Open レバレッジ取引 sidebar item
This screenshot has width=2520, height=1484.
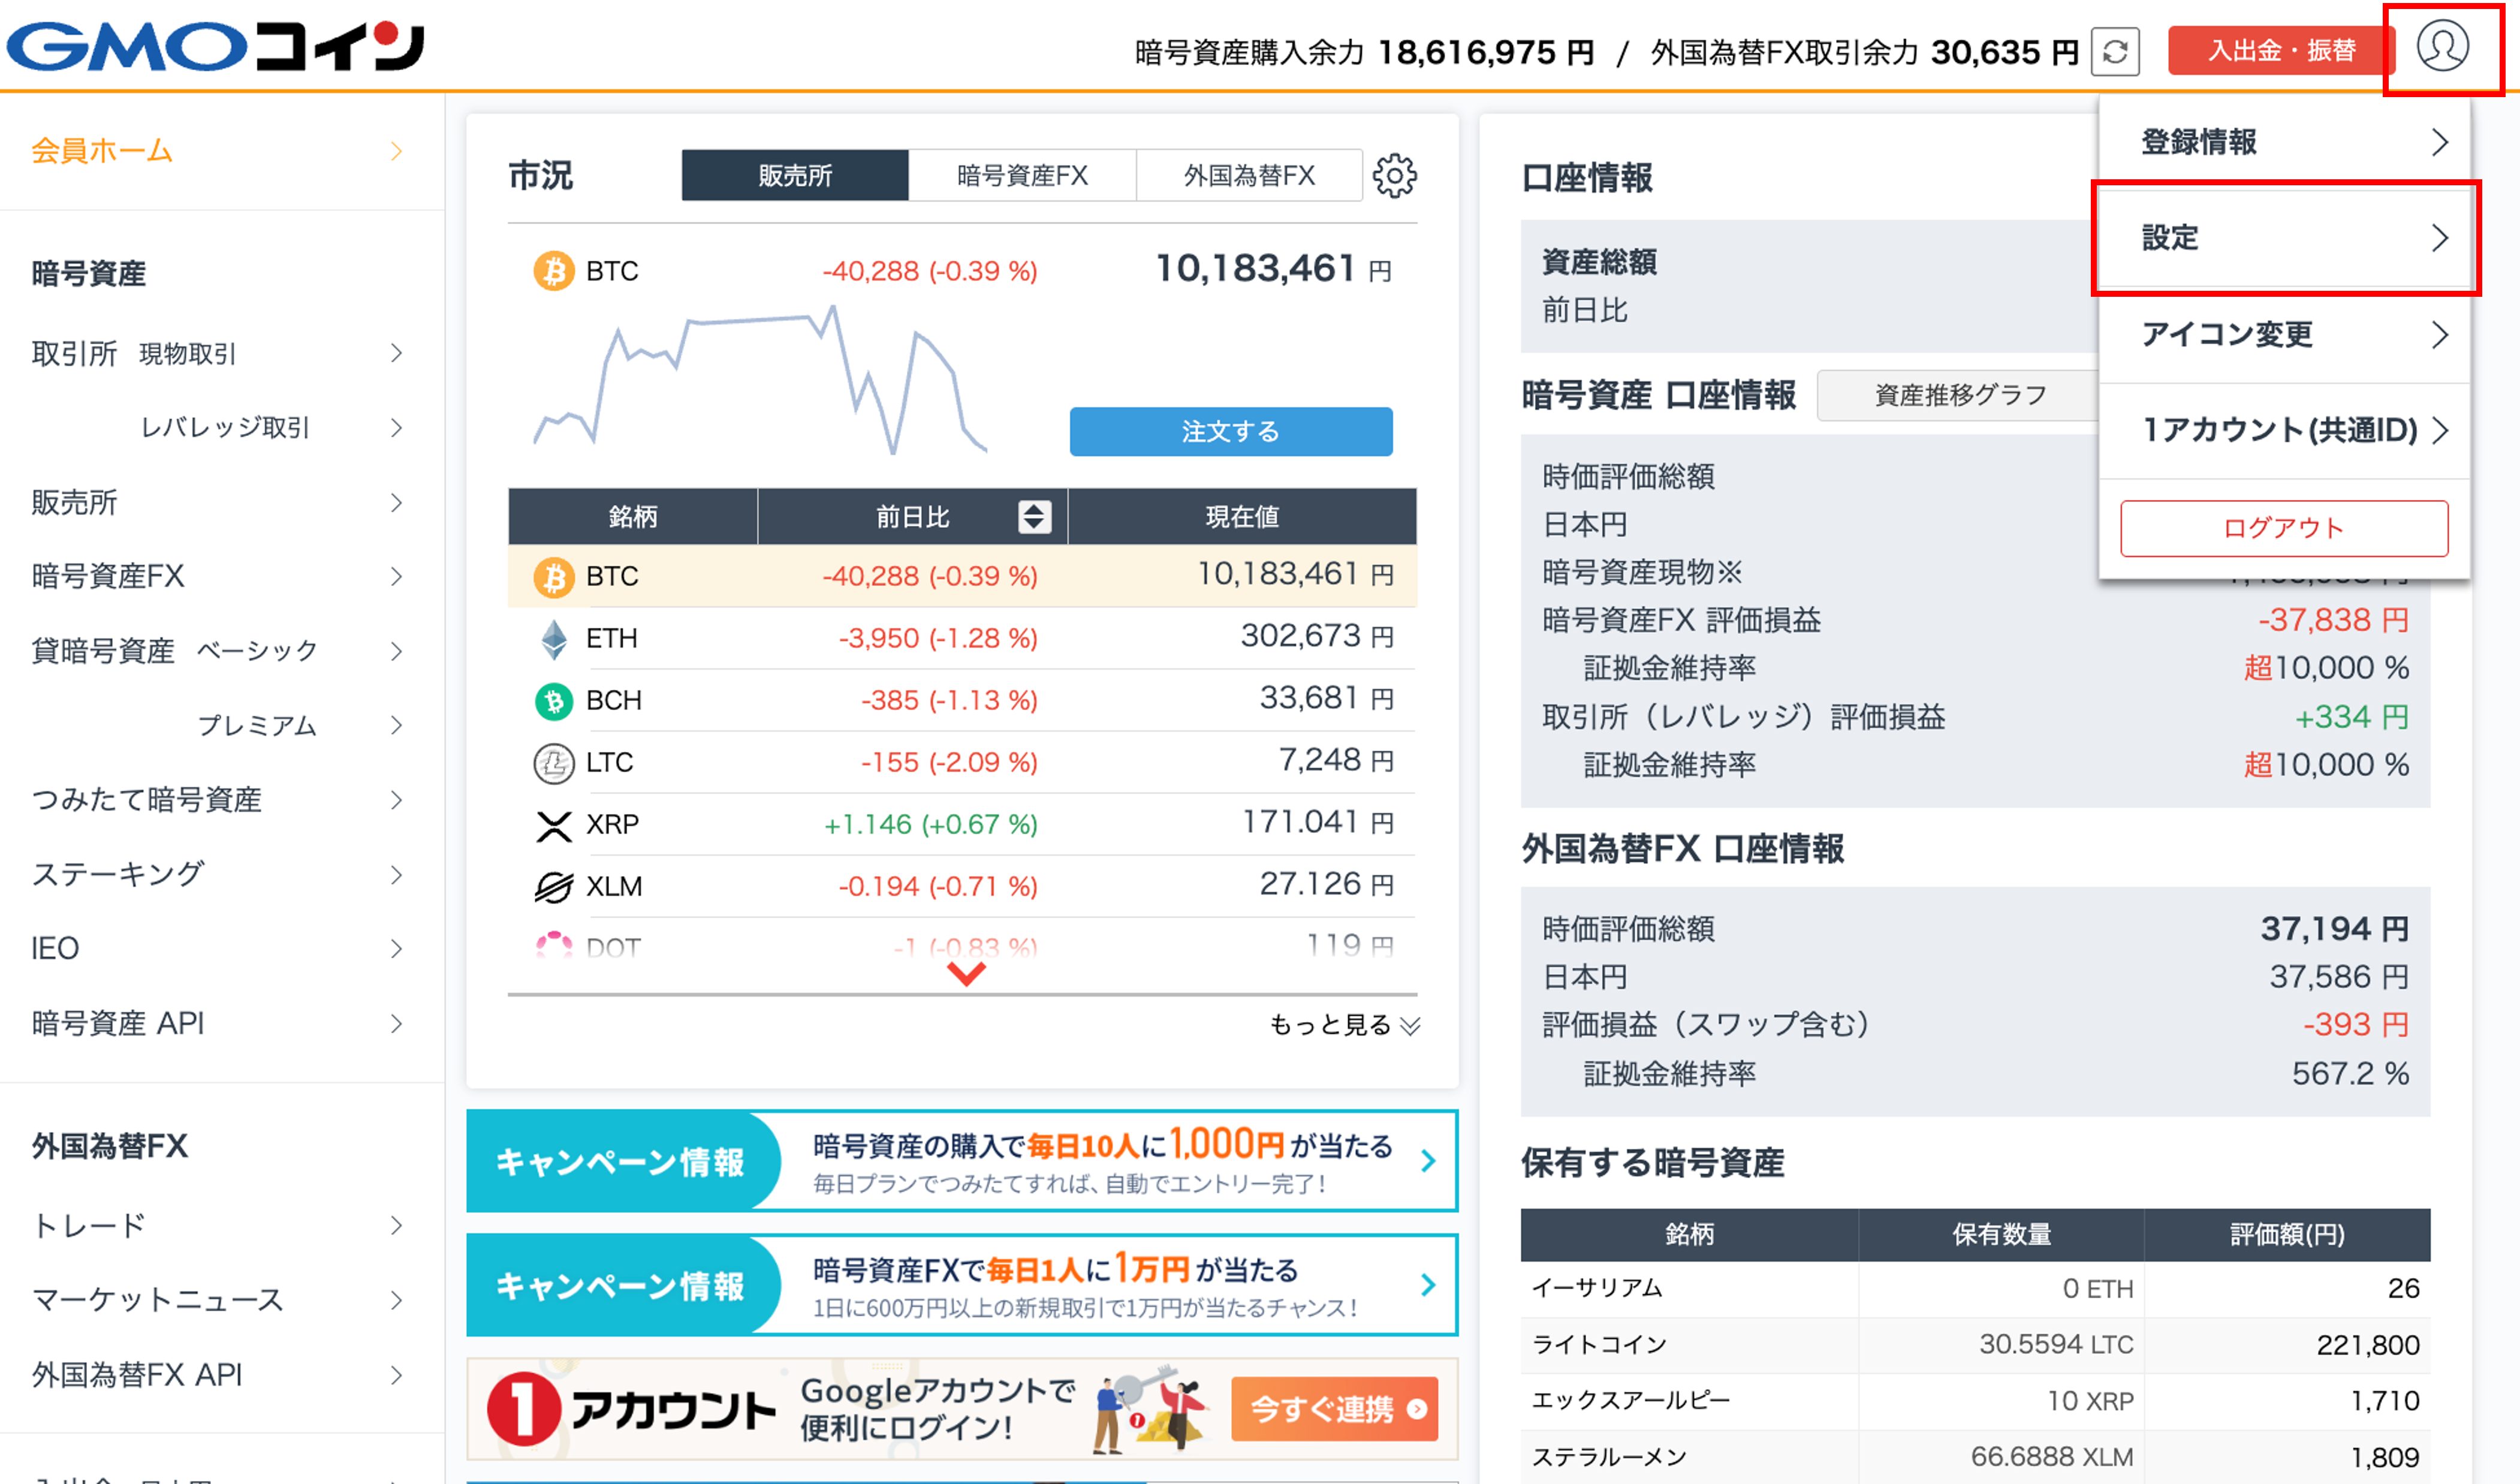[222, 428]
